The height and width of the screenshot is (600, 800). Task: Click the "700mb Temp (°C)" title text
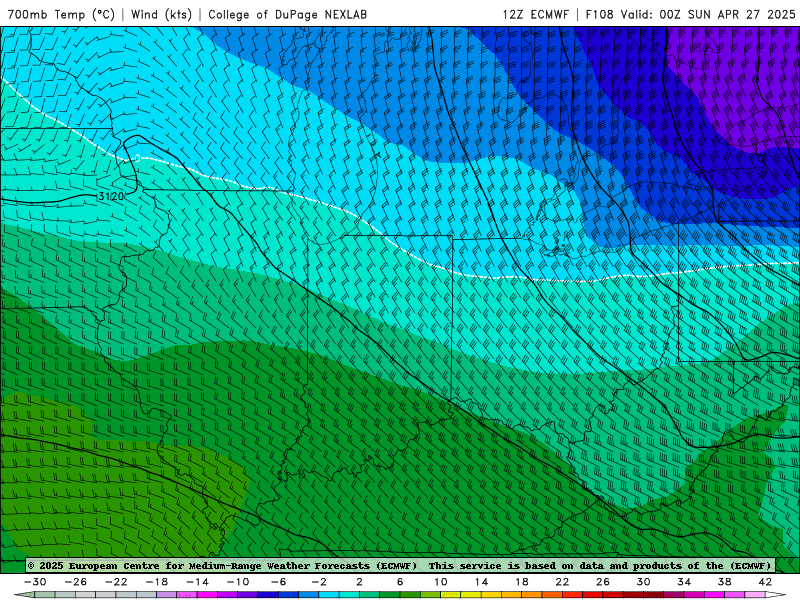tap(61, 14)
